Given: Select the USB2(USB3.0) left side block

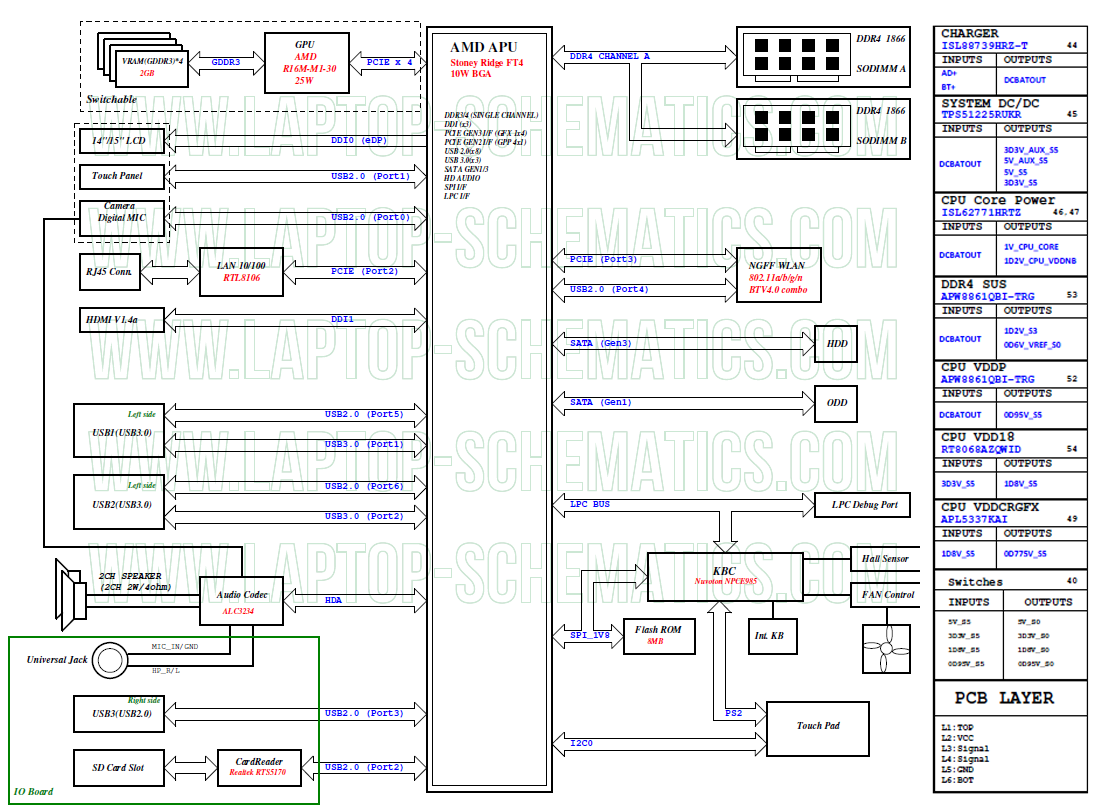Looking at the screenshot, I should tap(119, 502).
